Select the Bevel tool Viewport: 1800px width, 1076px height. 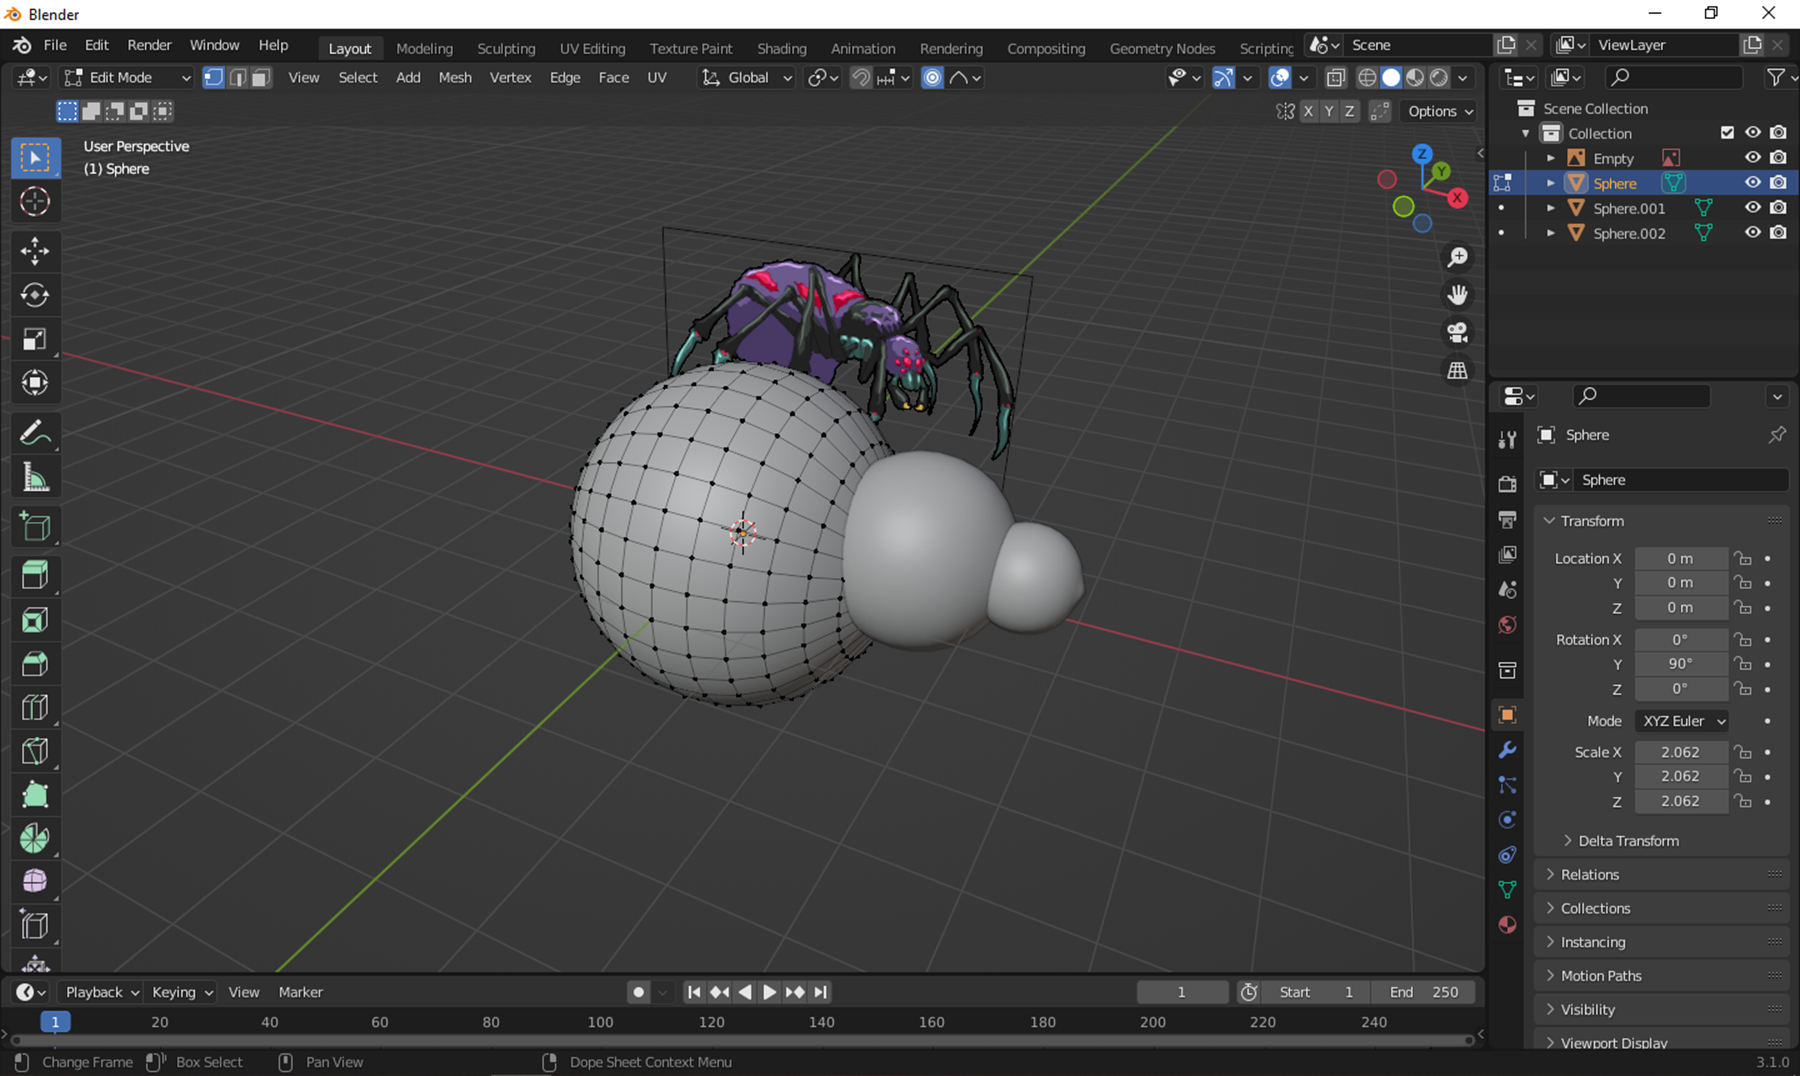click(x=35, y=664)
